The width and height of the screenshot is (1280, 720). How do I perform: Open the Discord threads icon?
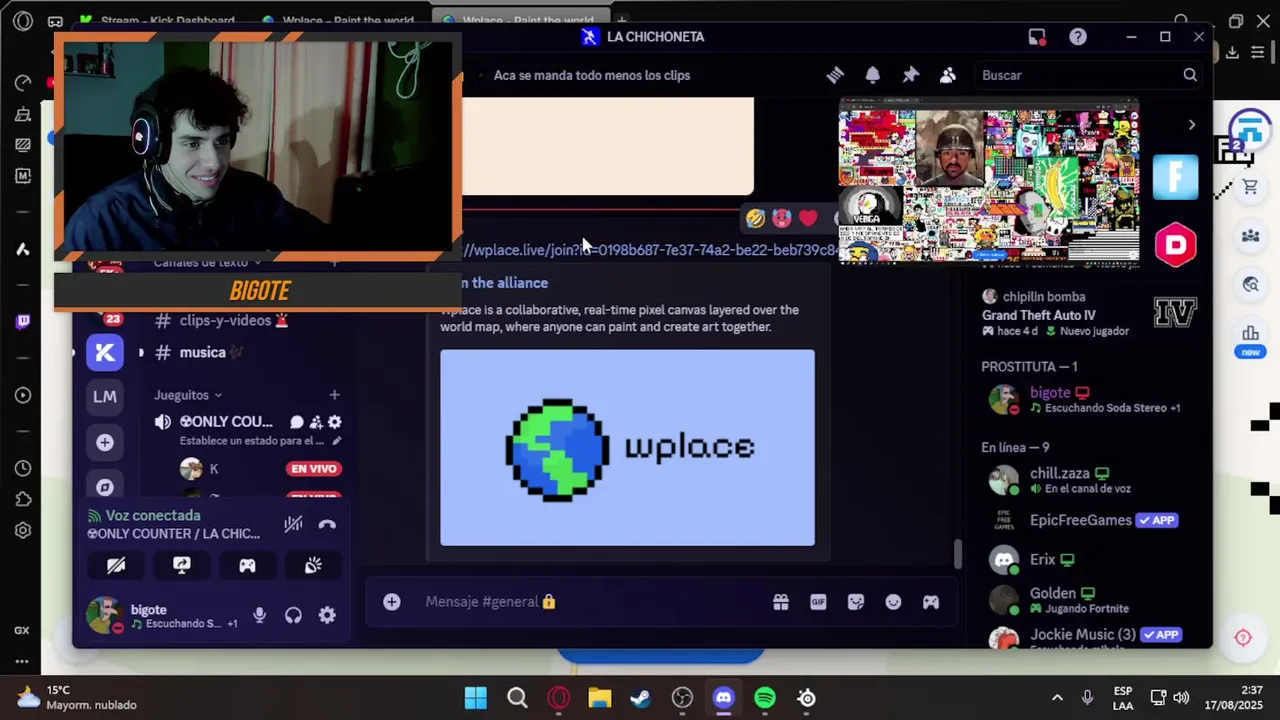(835, 75)
